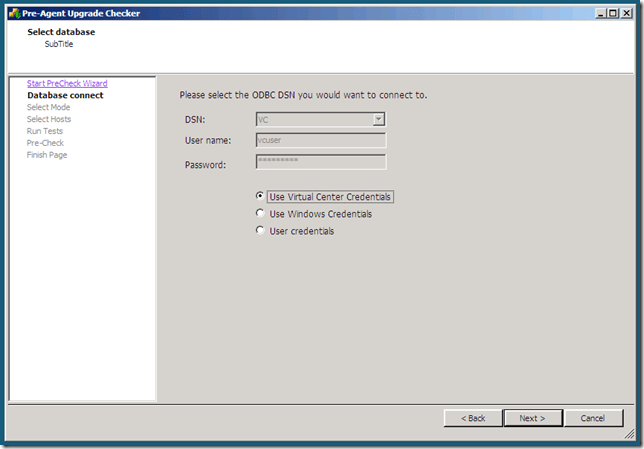The height and width of the screenshot is (449, 644).
Task: Open the Start PreCheck Wizard link
Action: tap(67, 83)
